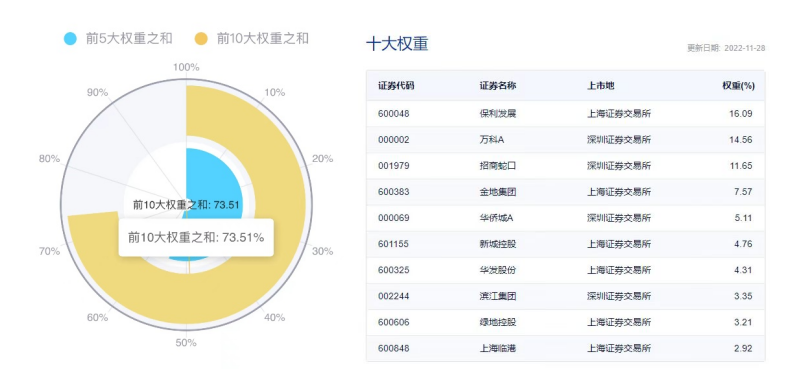Click the 滨江集团 security name
Viewport: 805px width, 385px height.
497,296
